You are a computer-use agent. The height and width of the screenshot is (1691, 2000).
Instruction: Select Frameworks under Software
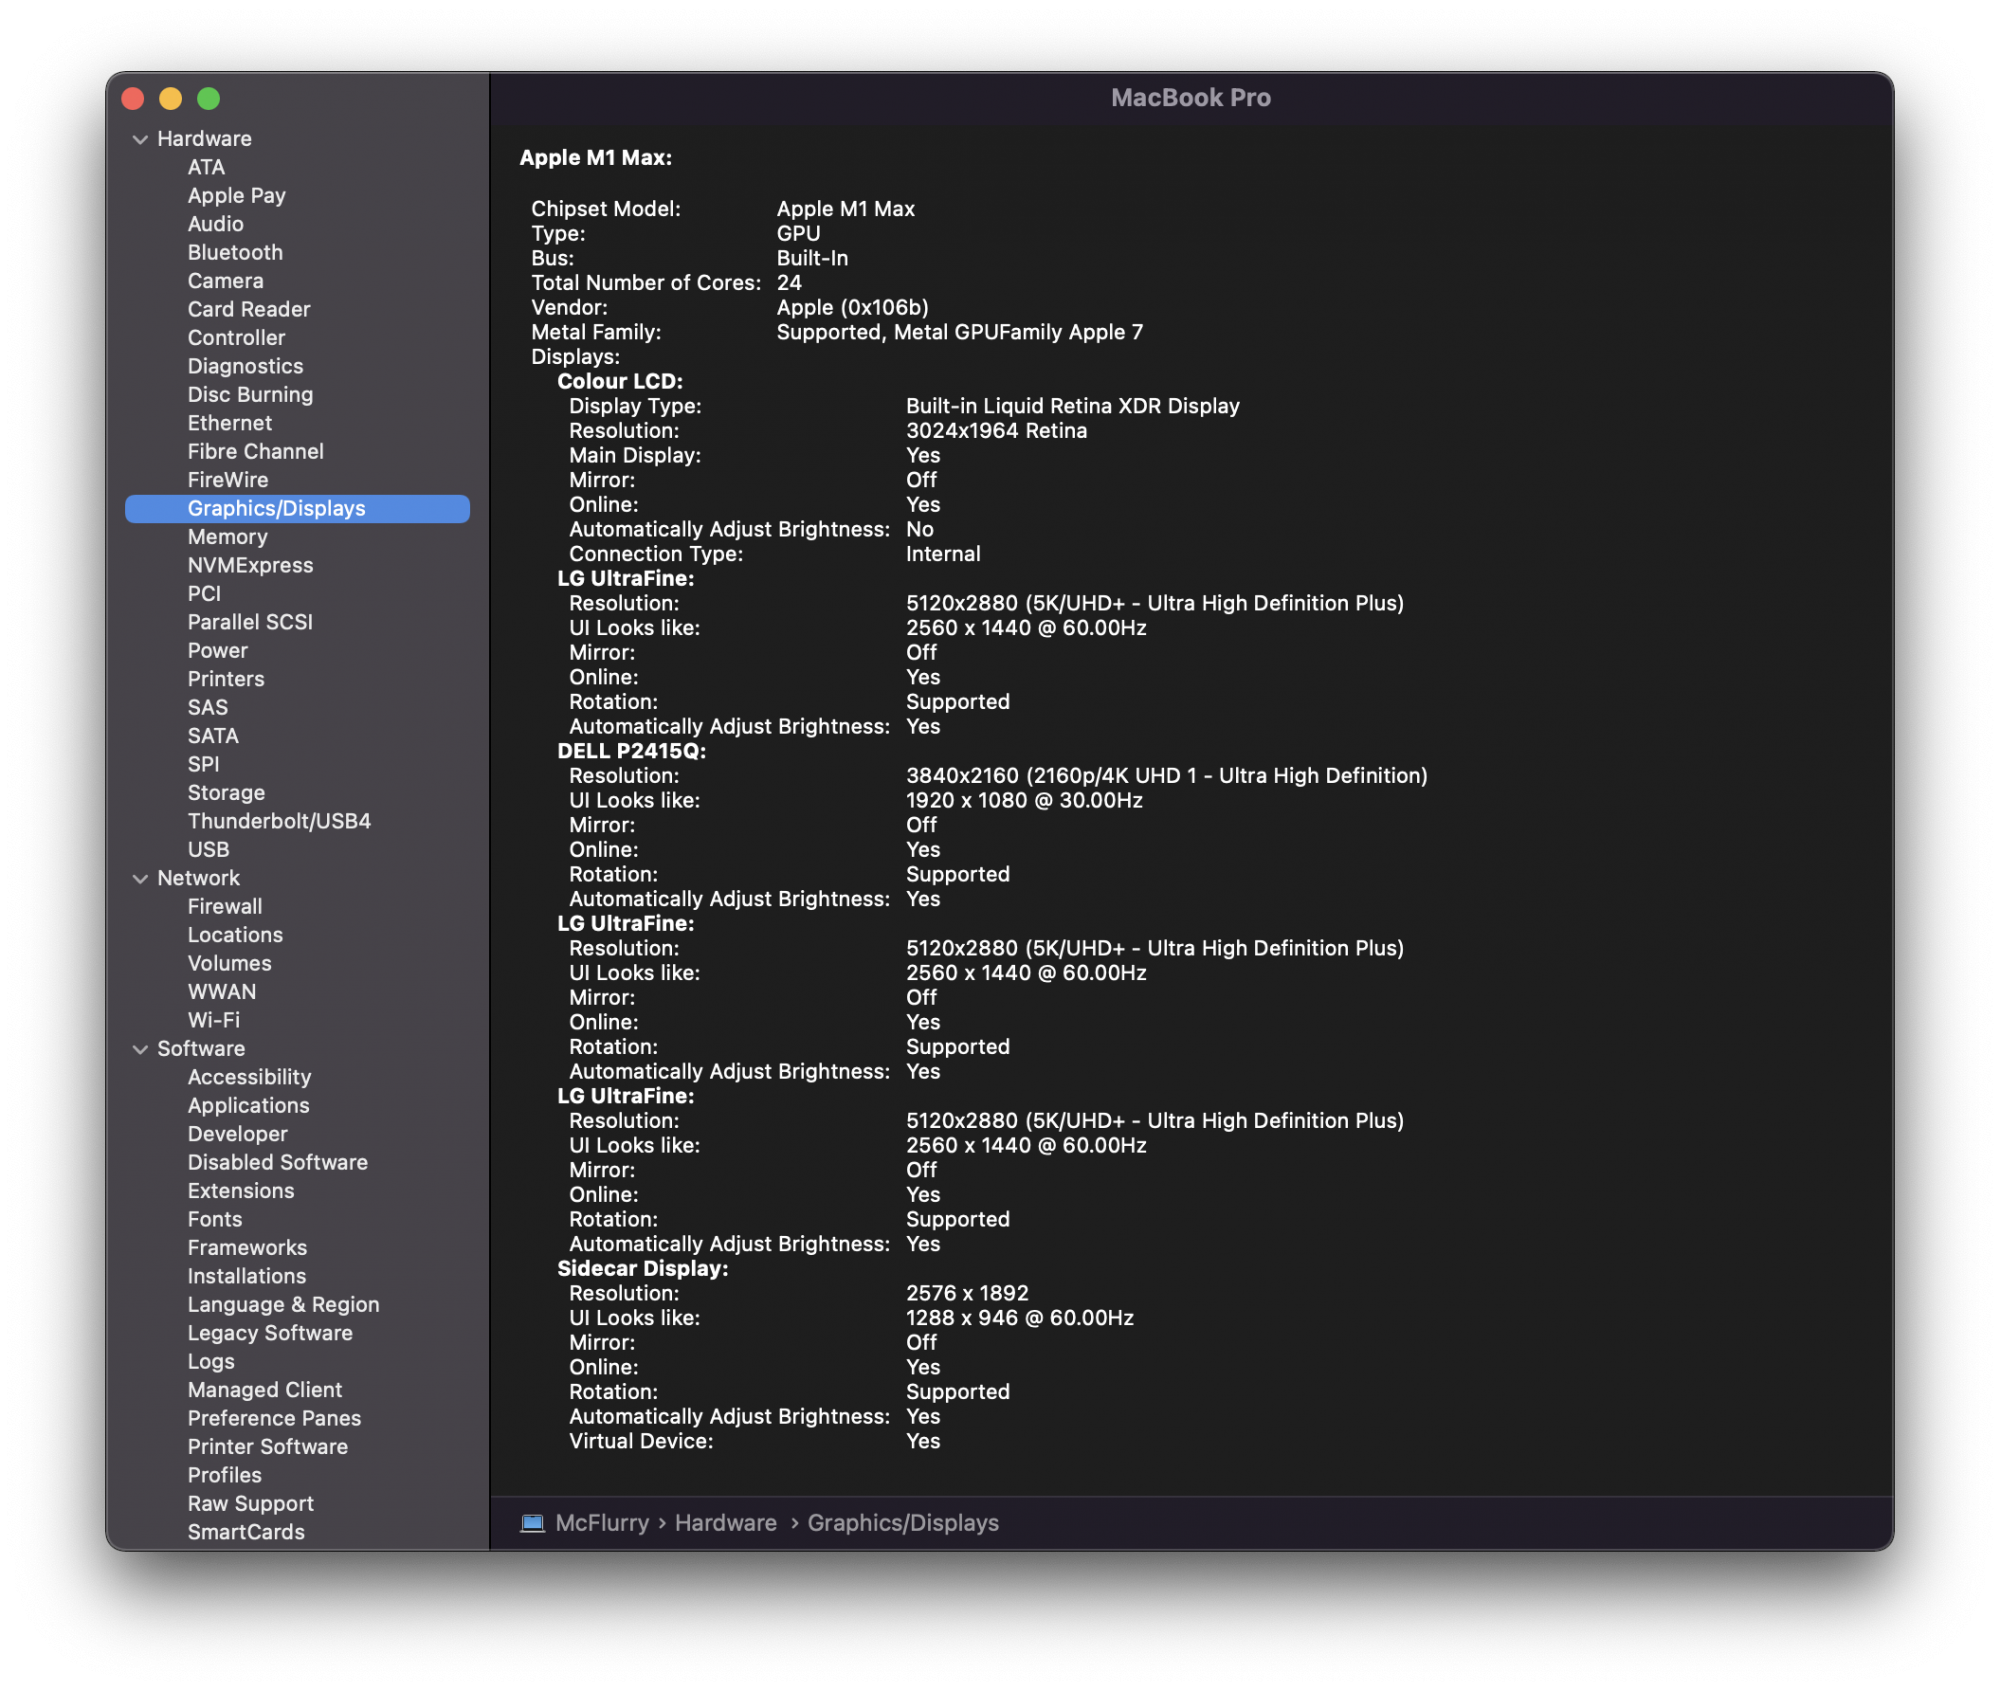point(247,1248)
